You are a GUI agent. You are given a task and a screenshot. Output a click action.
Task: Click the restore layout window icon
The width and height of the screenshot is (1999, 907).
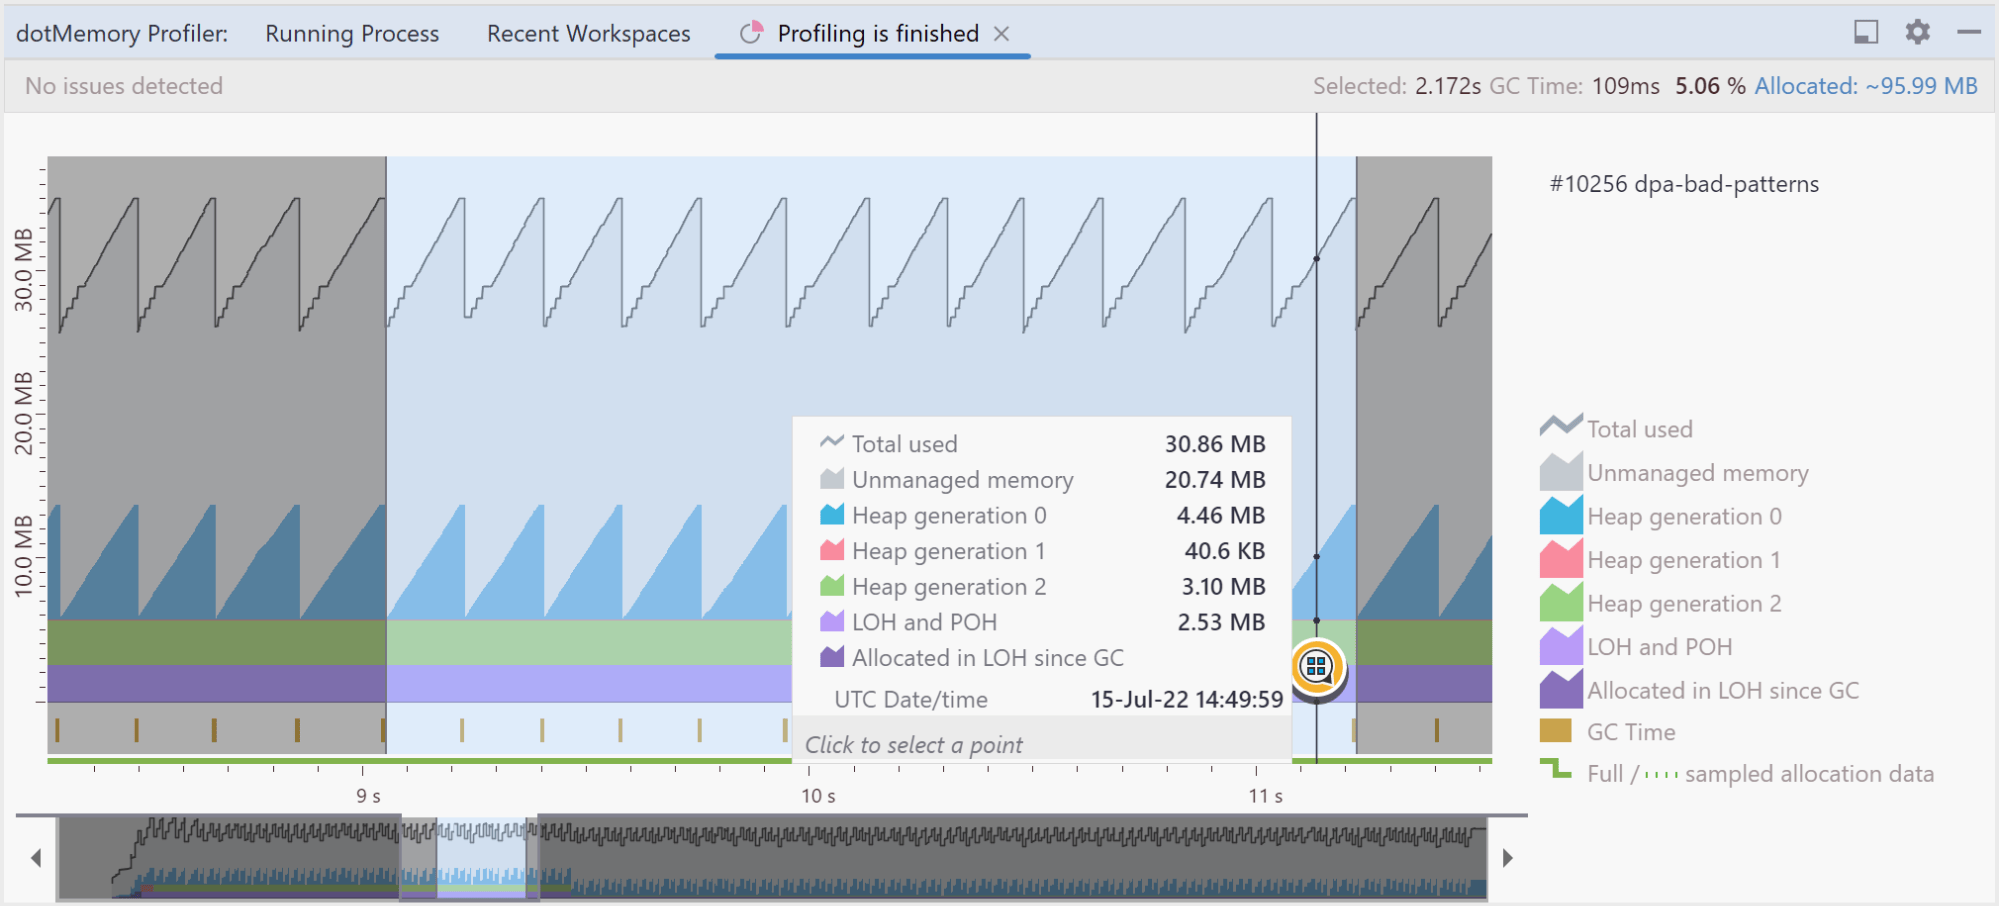(1865, 32)
